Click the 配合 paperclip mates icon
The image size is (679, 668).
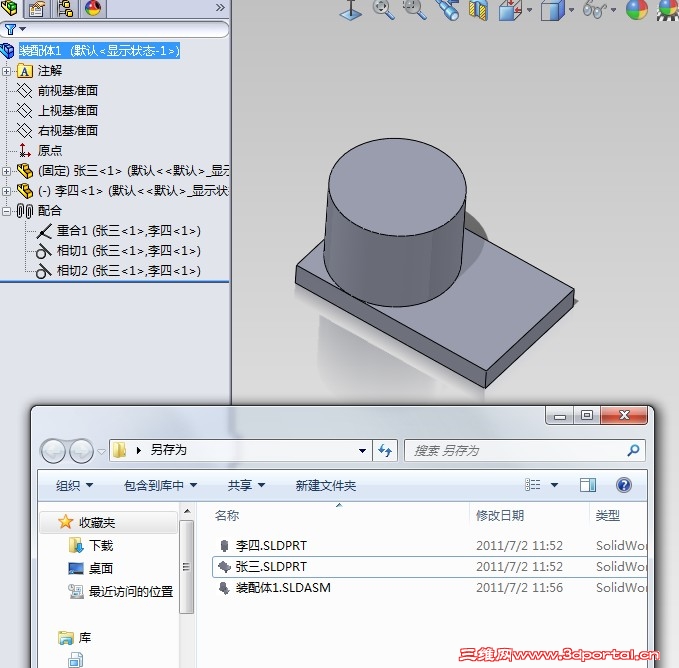(x=25, y=211)
